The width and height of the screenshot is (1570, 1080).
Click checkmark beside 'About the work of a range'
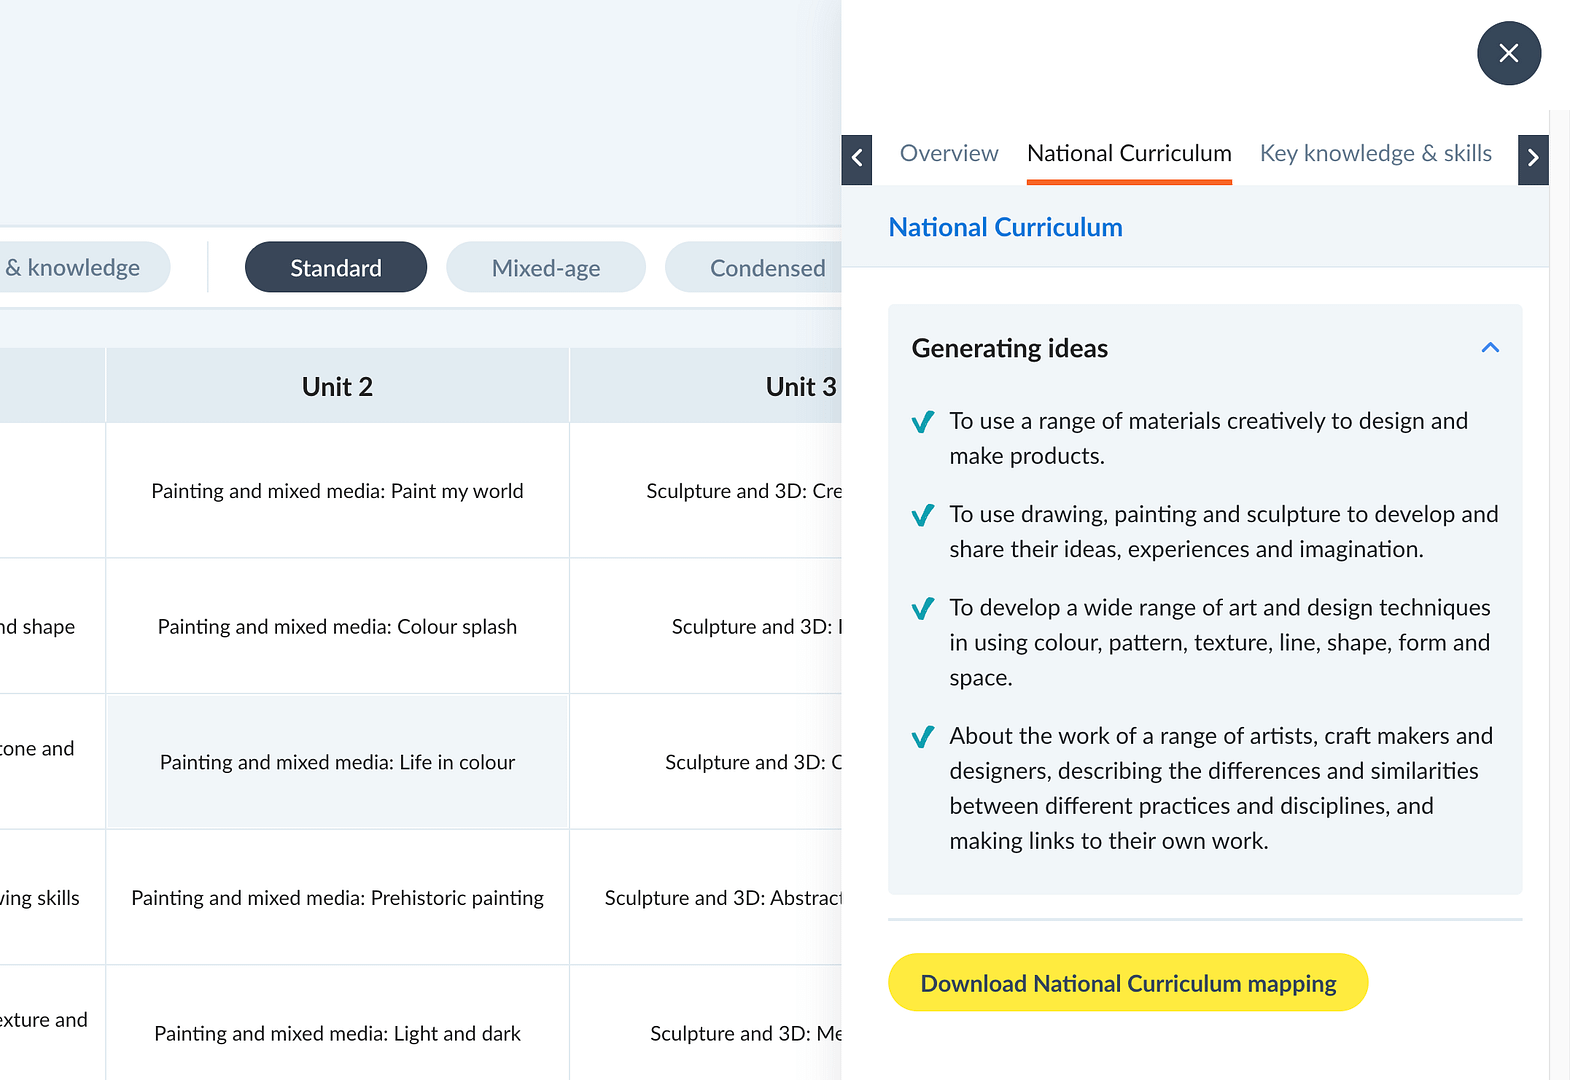click(923, 737)
